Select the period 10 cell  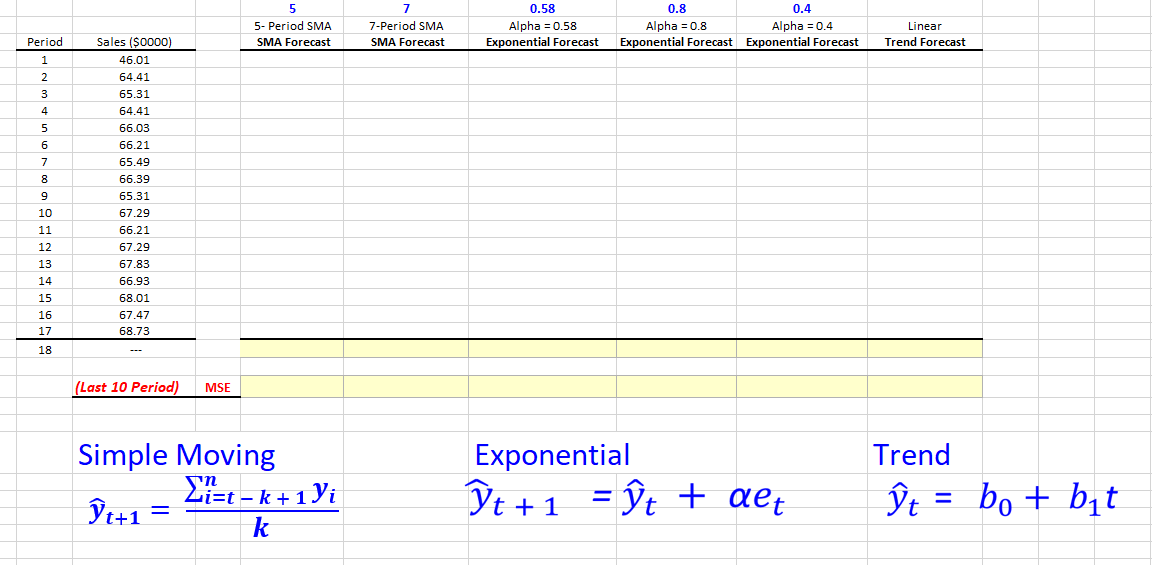point(44,213)
